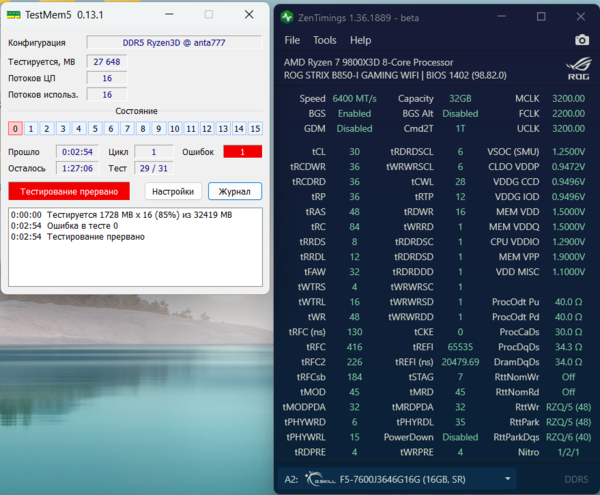The width and height of the screenshot is (600, 495).
Task: Click the tREFI (ns) value 20479.69
Action: [460, 362]
